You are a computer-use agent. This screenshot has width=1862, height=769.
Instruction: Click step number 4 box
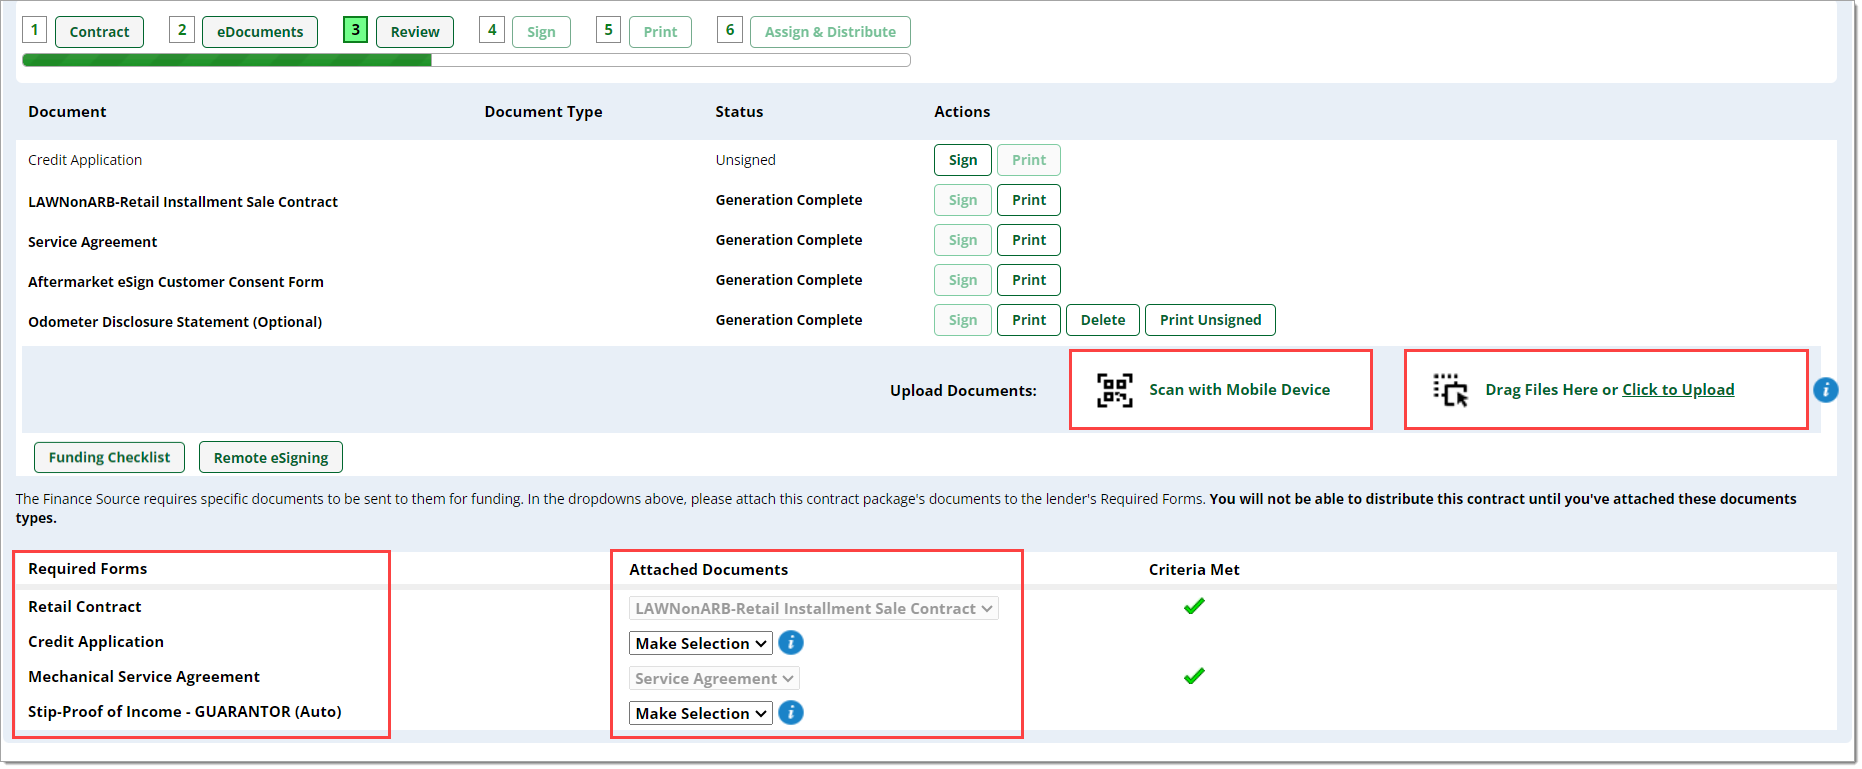pyautogui.click(x=492, y=30)
